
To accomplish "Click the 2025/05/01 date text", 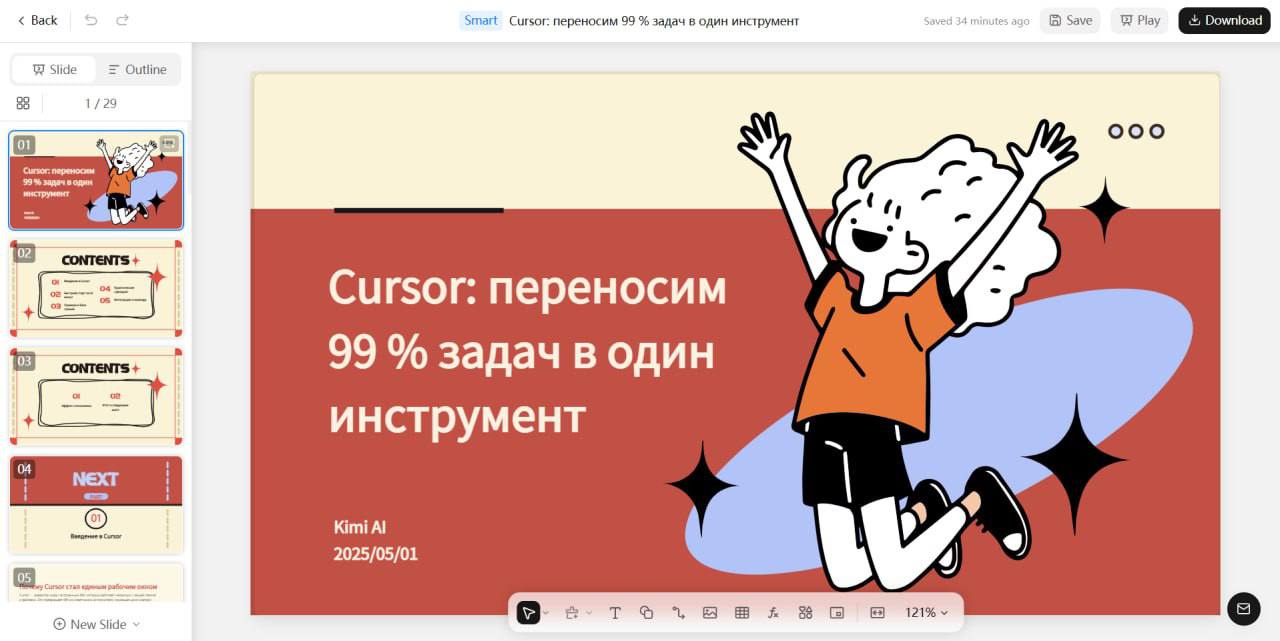I will [x=375, y=553].
